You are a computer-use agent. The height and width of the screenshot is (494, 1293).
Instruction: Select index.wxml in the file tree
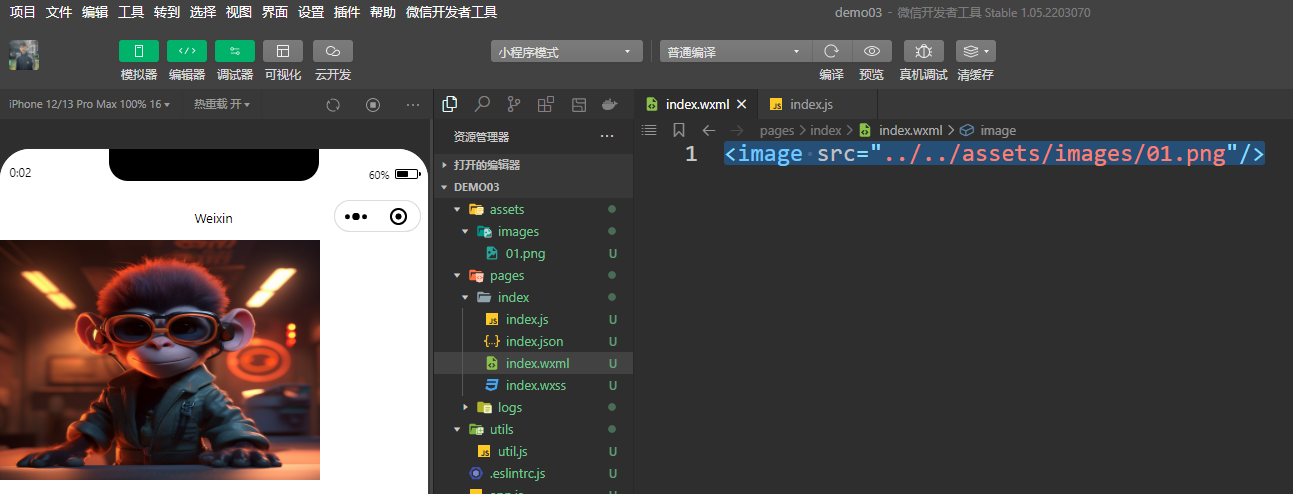(533, 363)
